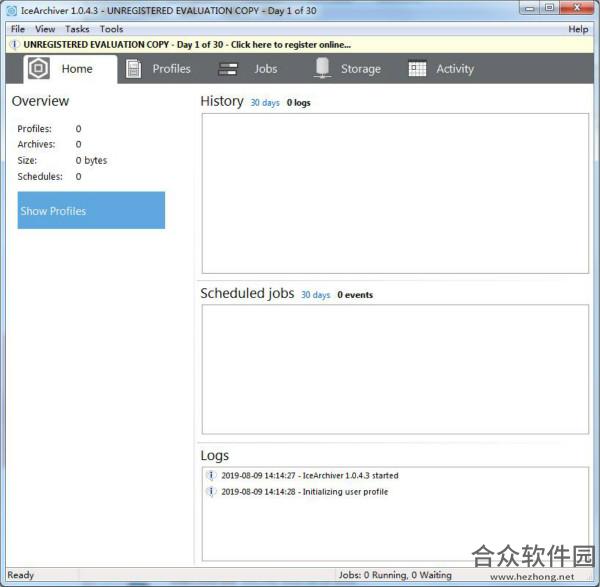600x587 pixels.
Task: Open the File menu
Action: (x=18, y=29)
